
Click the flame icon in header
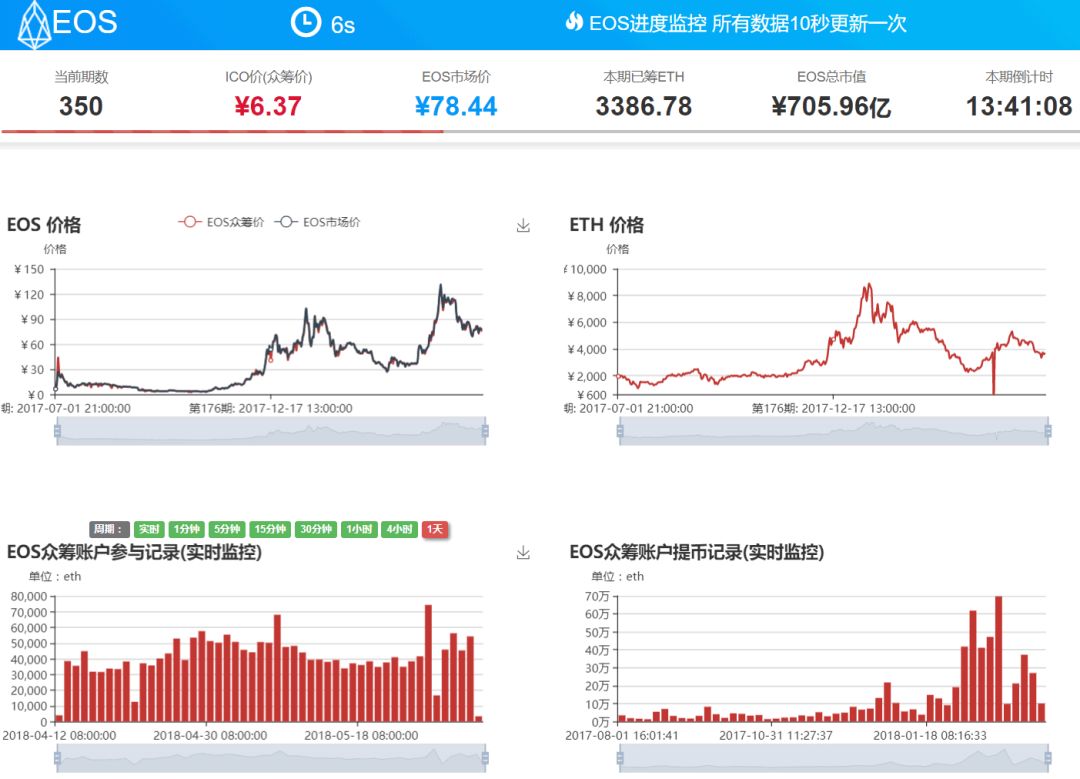coord(574,22)
